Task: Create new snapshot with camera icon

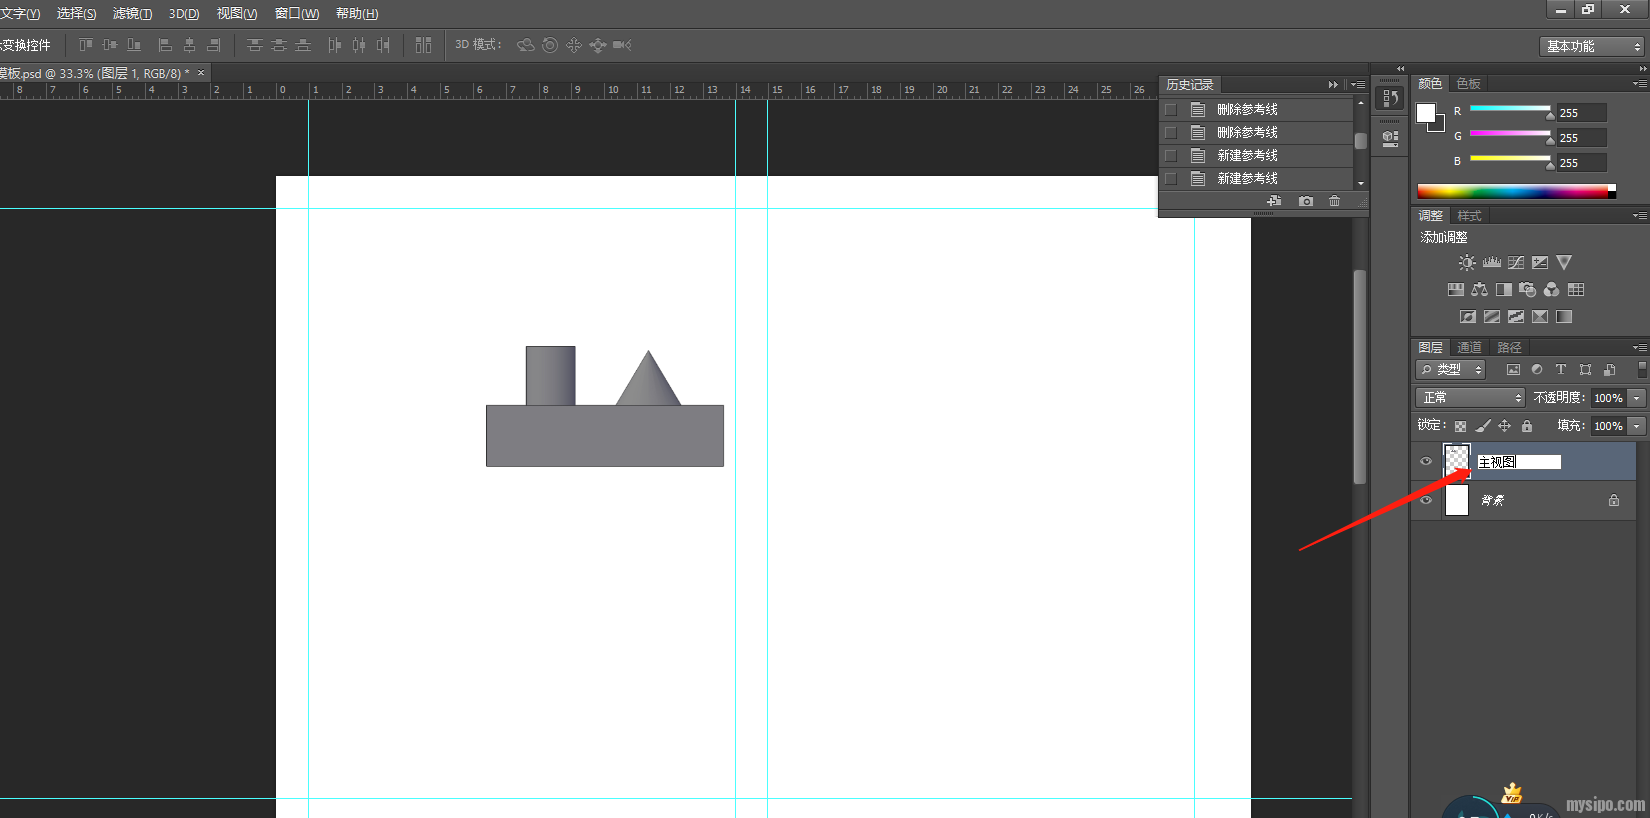Action: point(1305,201)
